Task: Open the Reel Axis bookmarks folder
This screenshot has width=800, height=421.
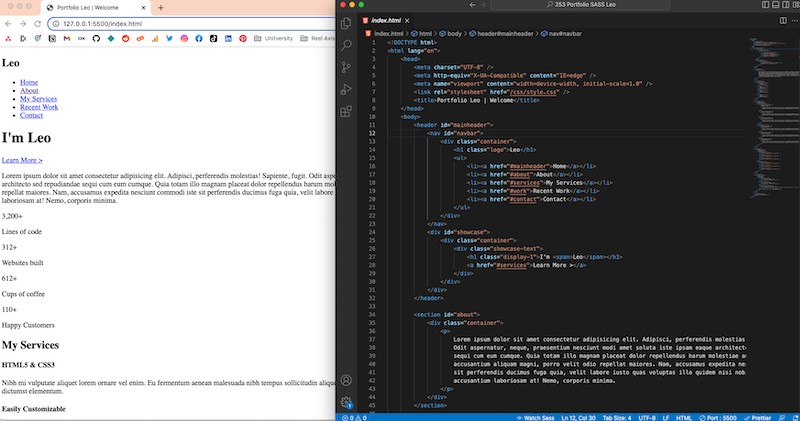Action: pyautogui.click(x=317, y=38)
